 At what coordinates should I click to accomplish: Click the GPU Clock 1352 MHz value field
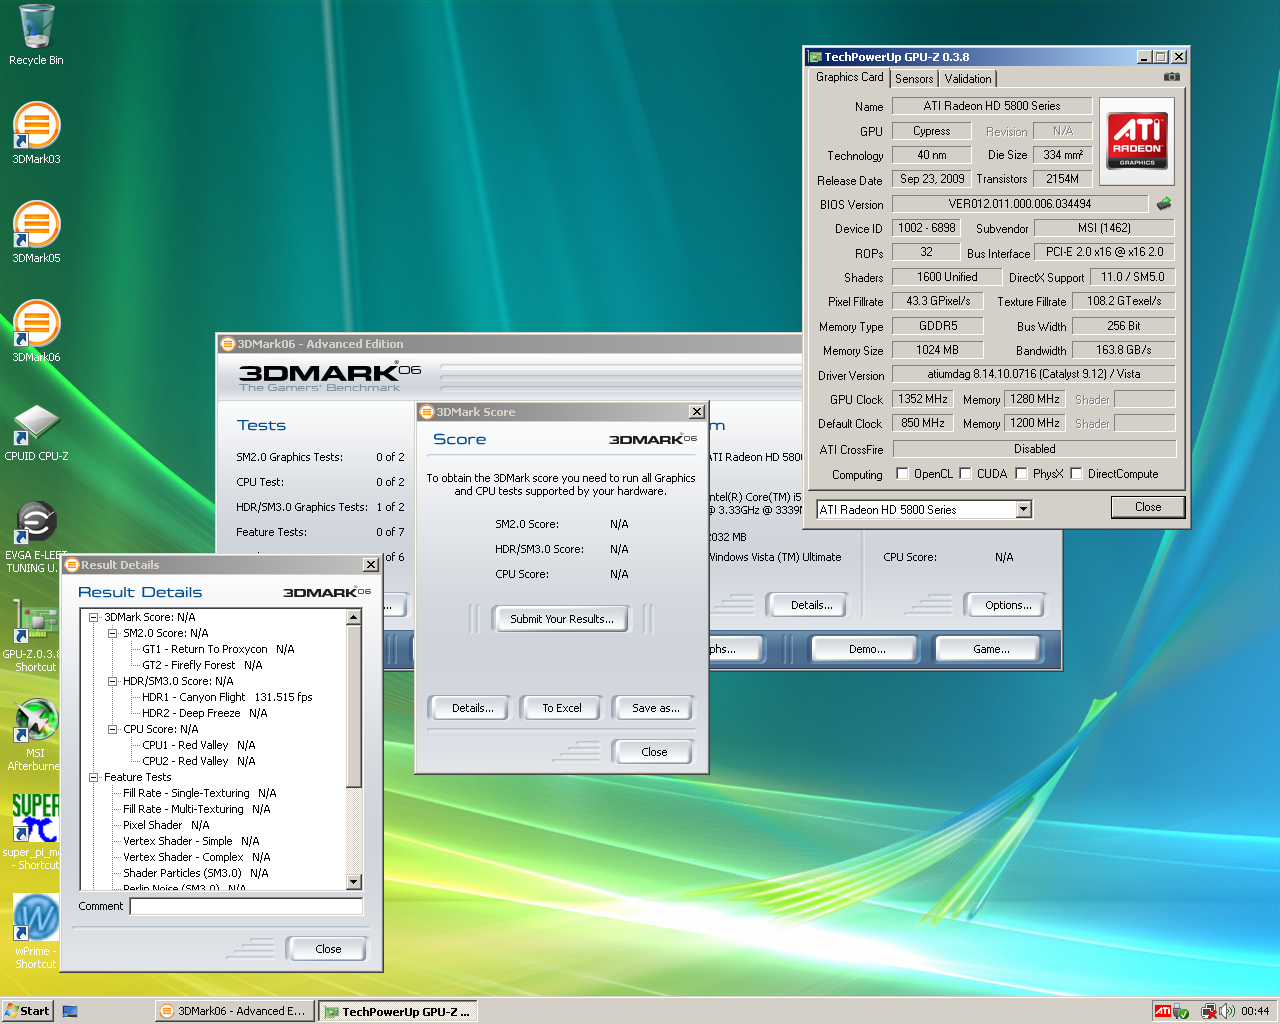[x=923, y=399]
